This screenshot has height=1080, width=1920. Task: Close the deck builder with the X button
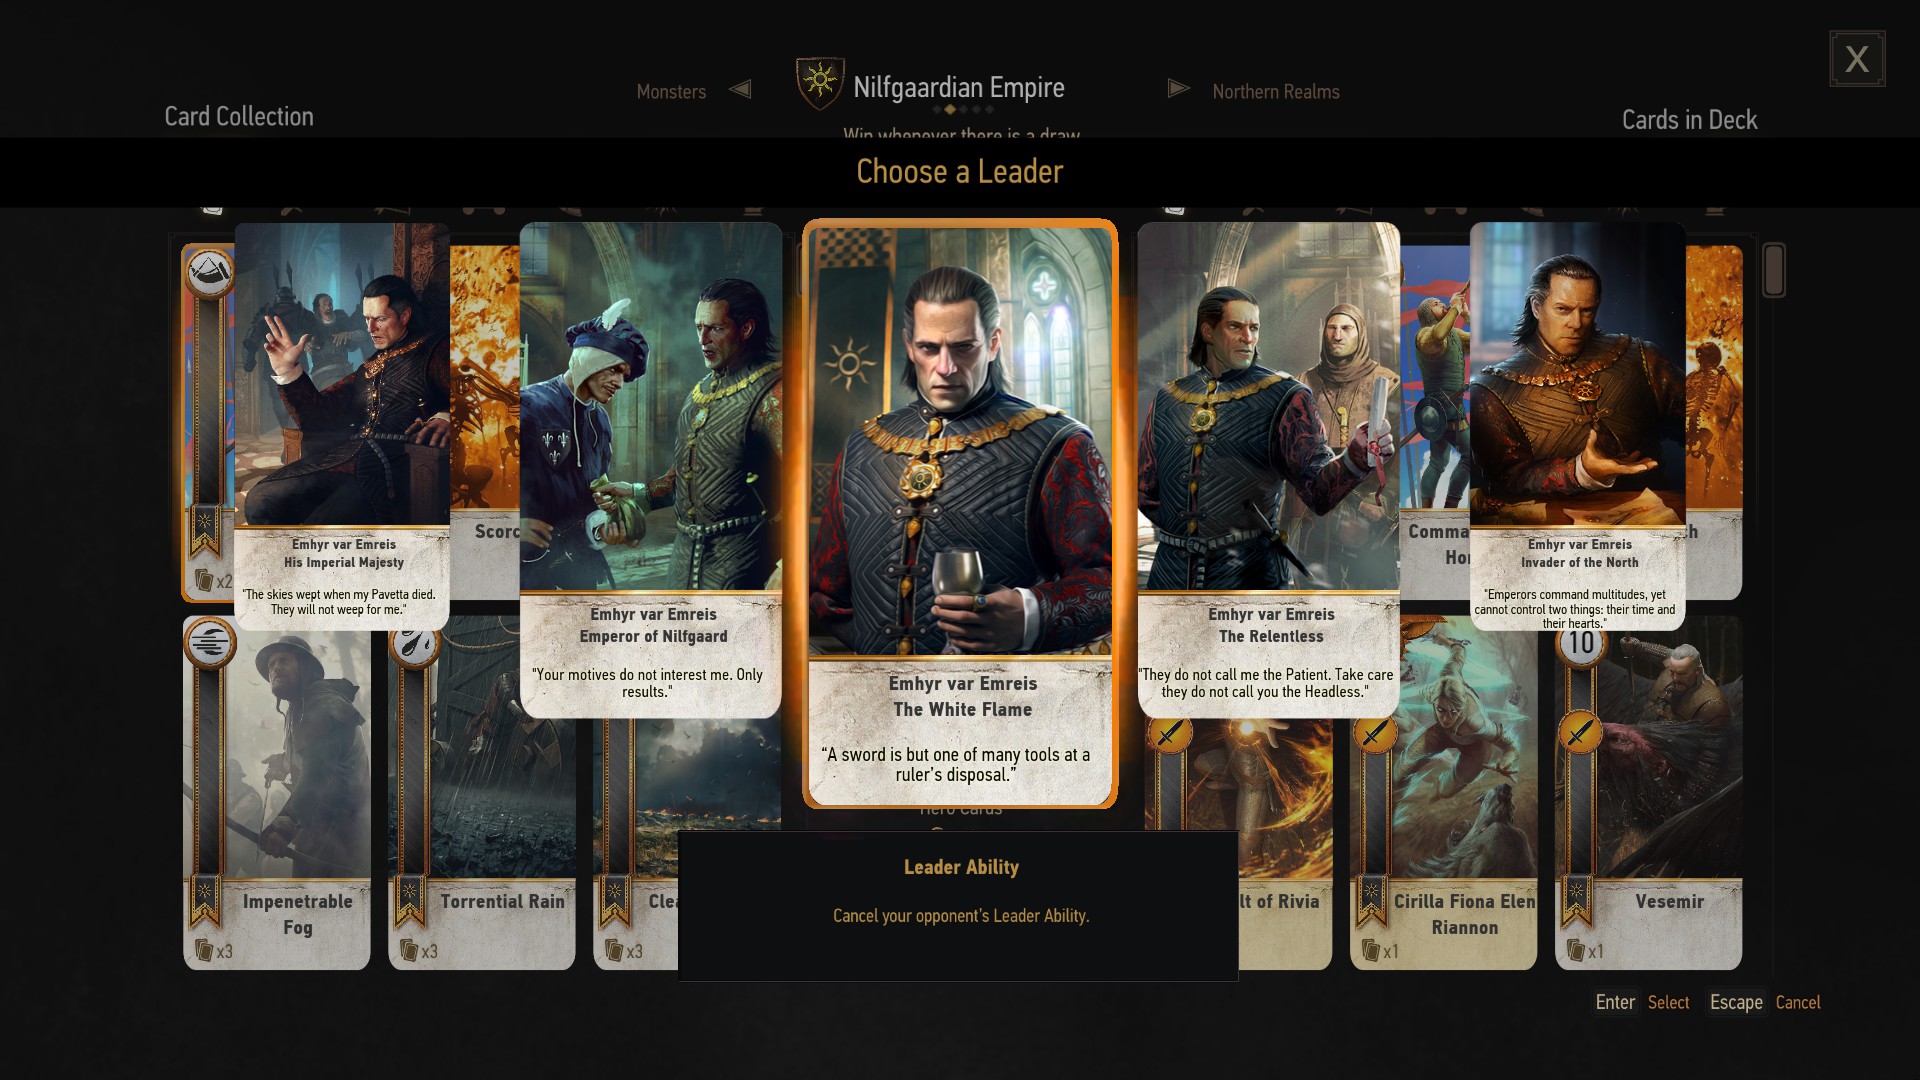(x=1857, y=59)
